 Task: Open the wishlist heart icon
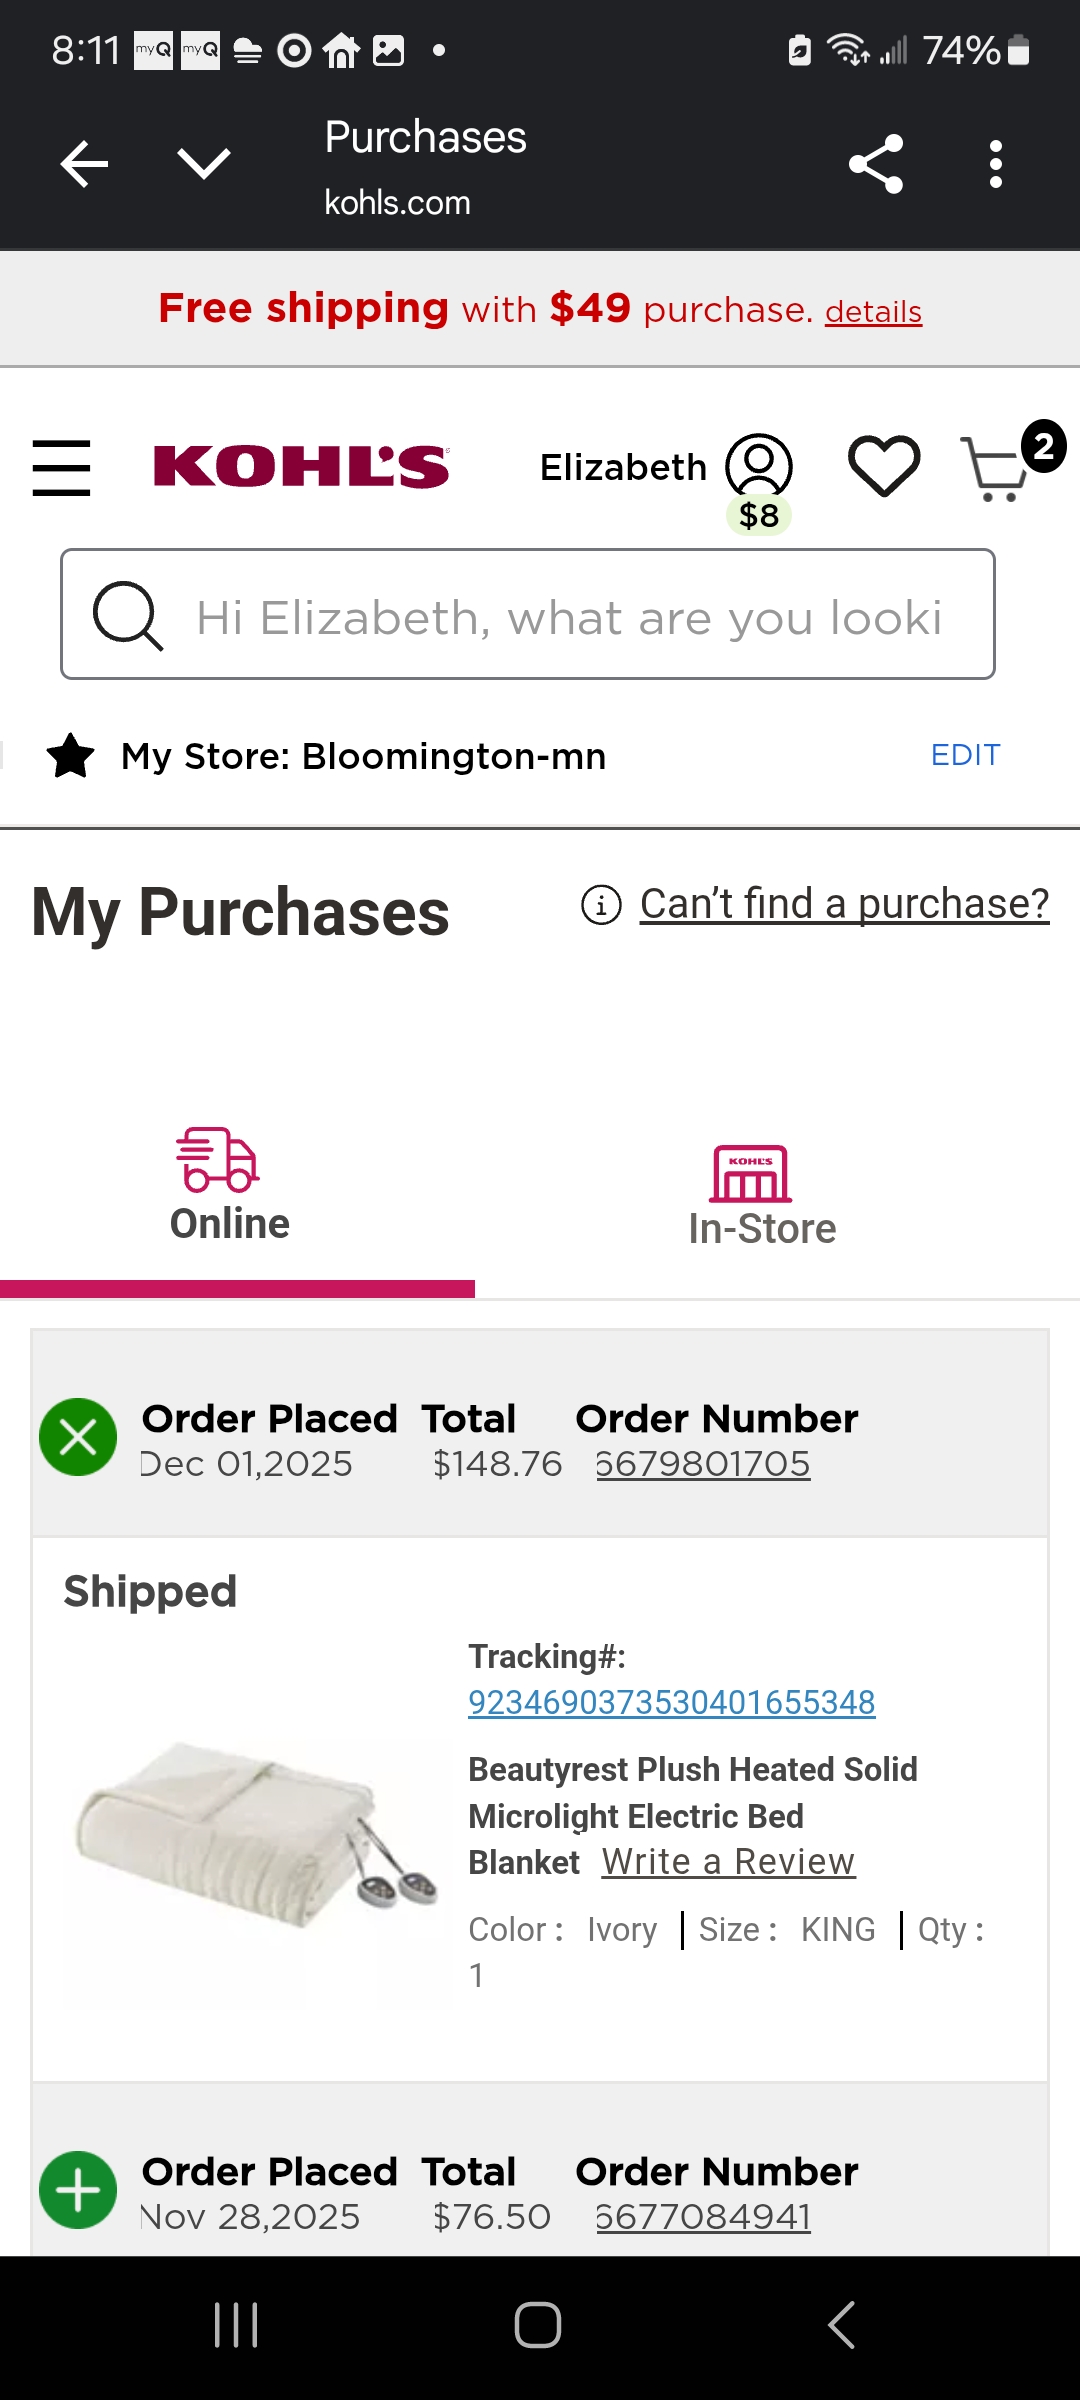point(884,466)
